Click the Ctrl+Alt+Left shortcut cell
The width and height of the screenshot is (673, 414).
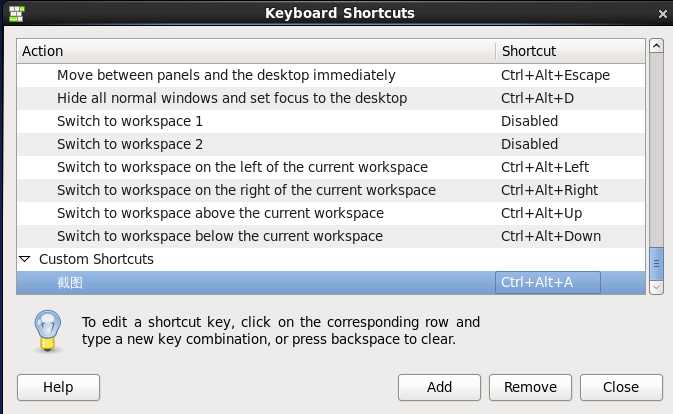pos(545,167)
